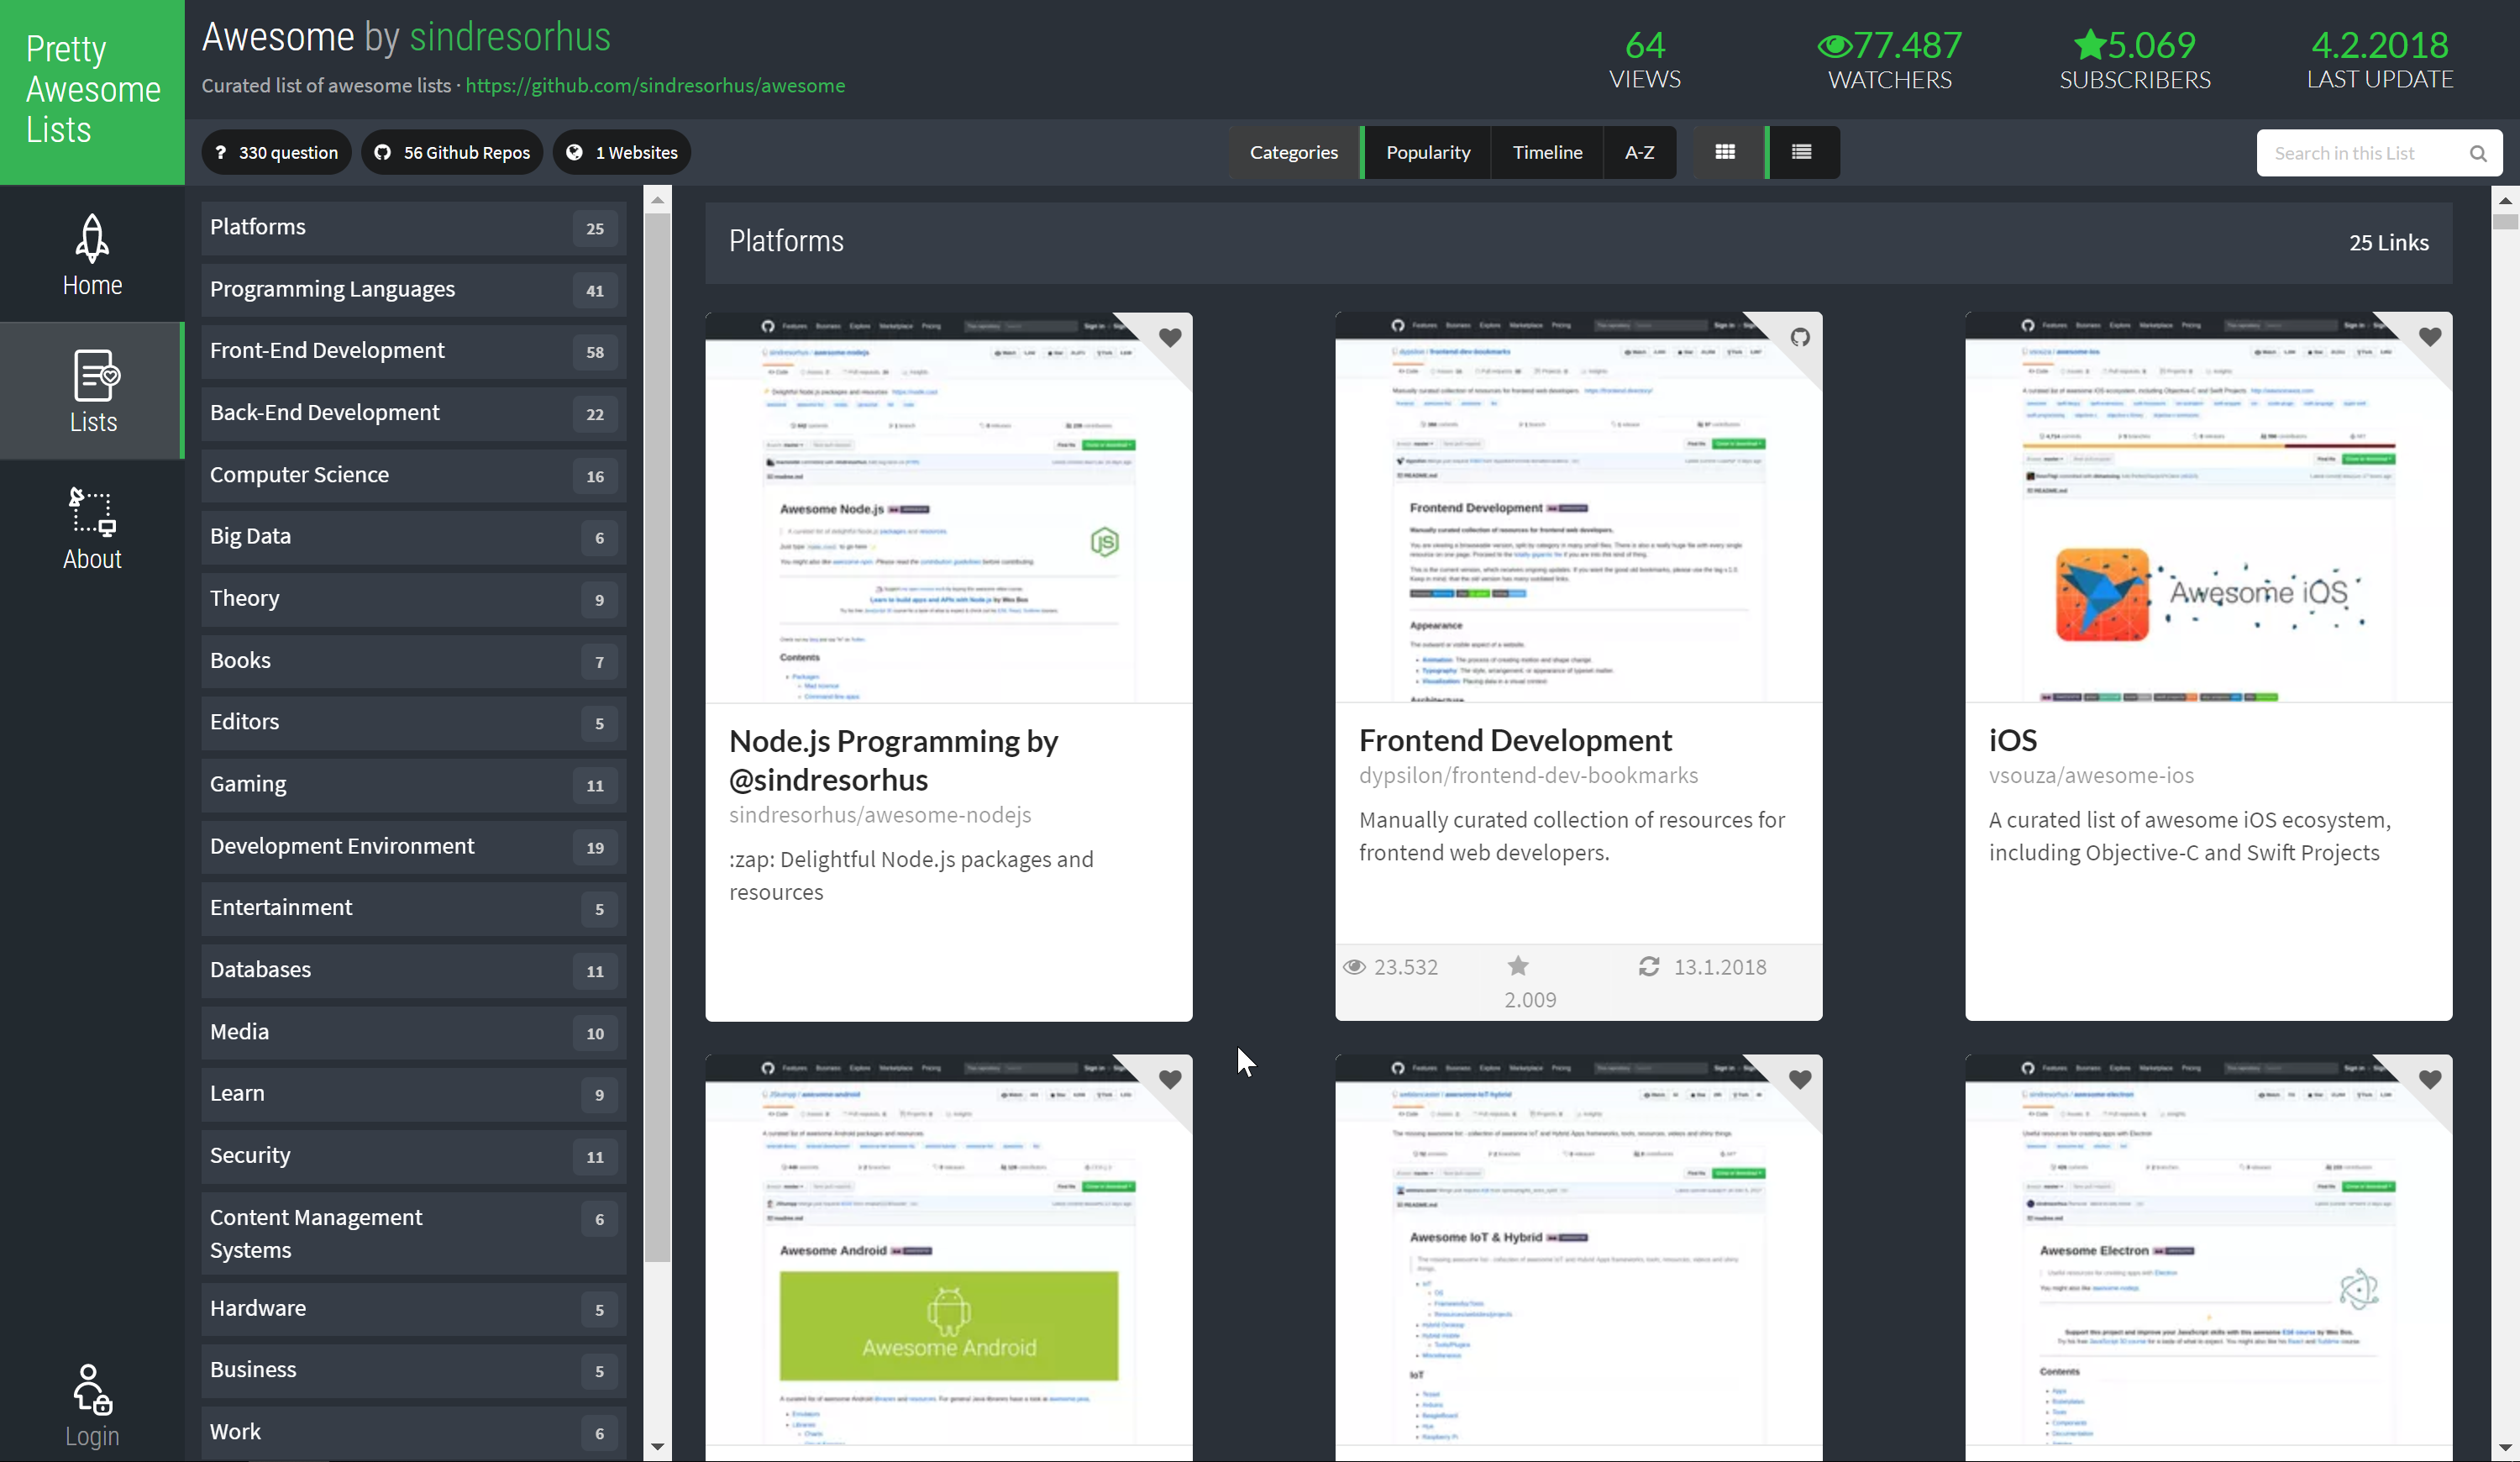Favorite the Node.js Programming card heart
This screenshot has height=1462, width=2520.
click(x=1170, y=337)
